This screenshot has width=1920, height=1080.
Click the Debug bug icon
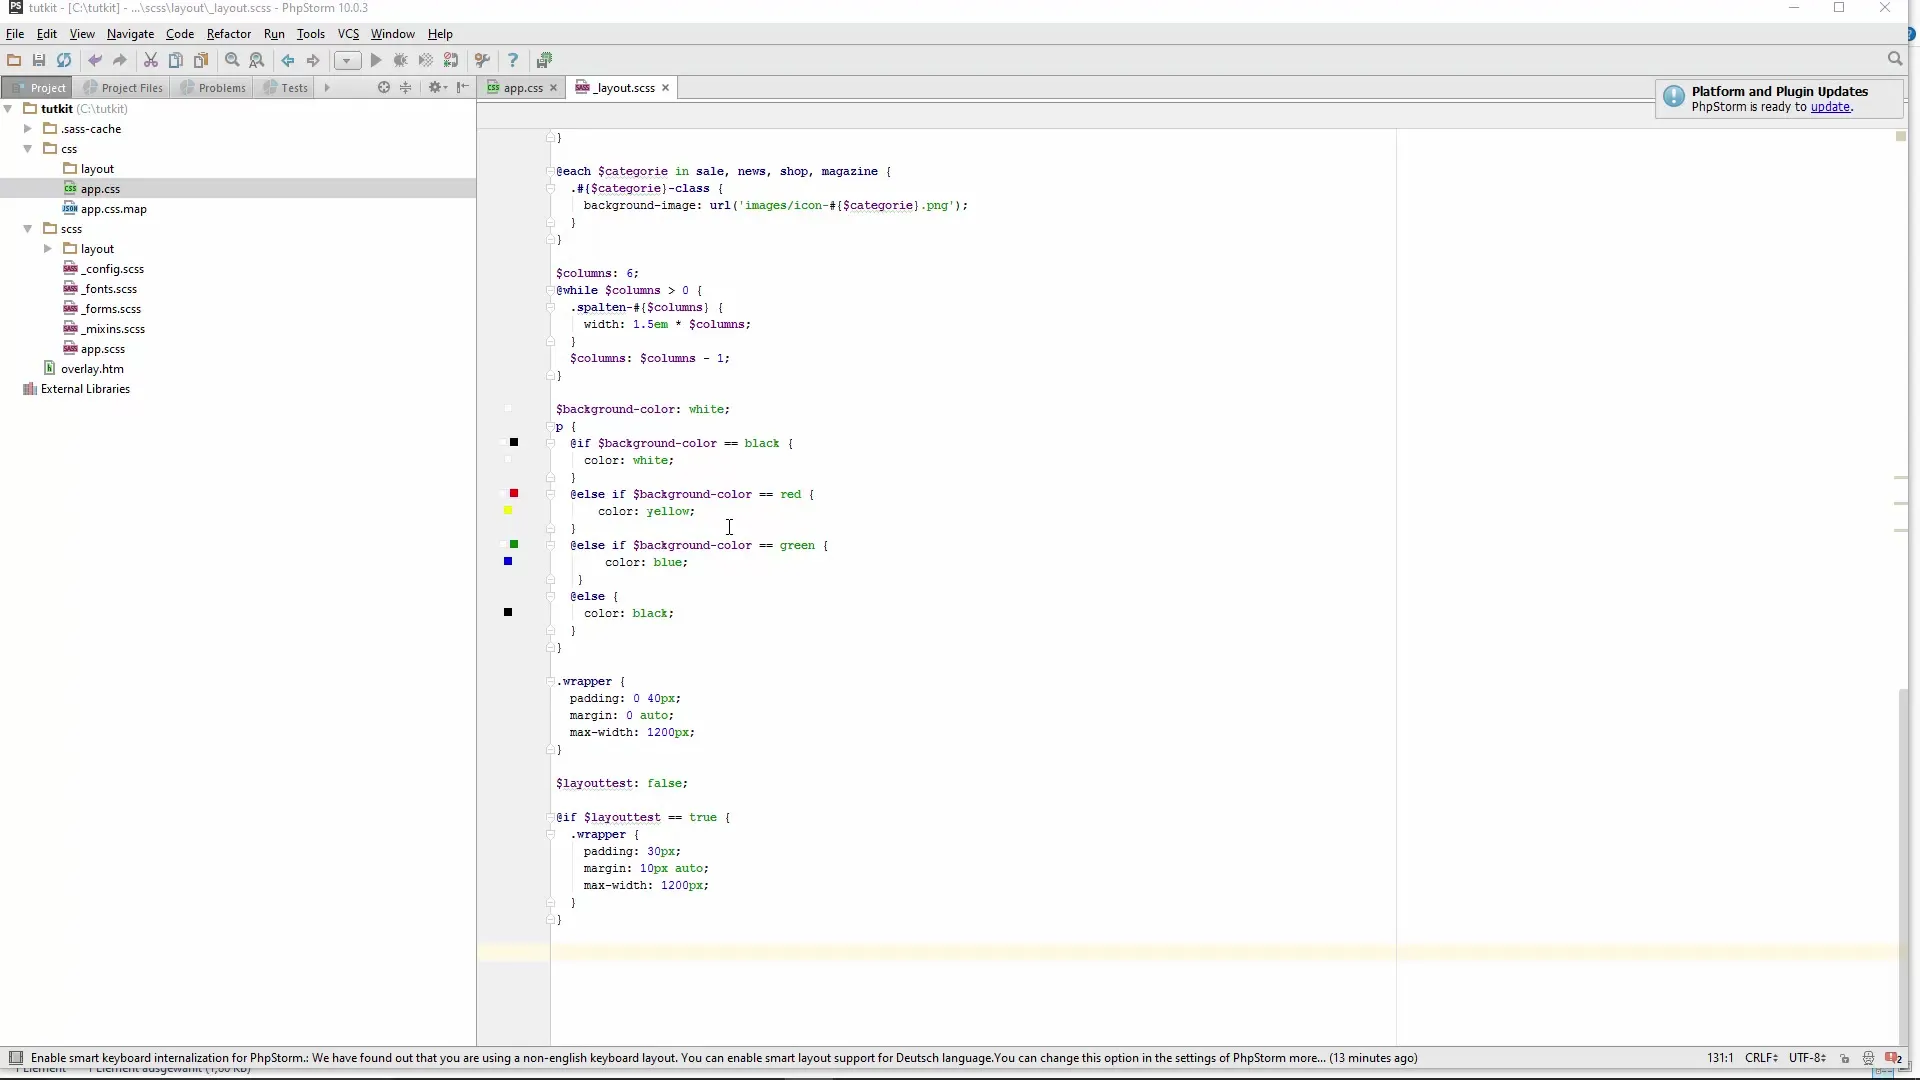click(x=401, y=61)
